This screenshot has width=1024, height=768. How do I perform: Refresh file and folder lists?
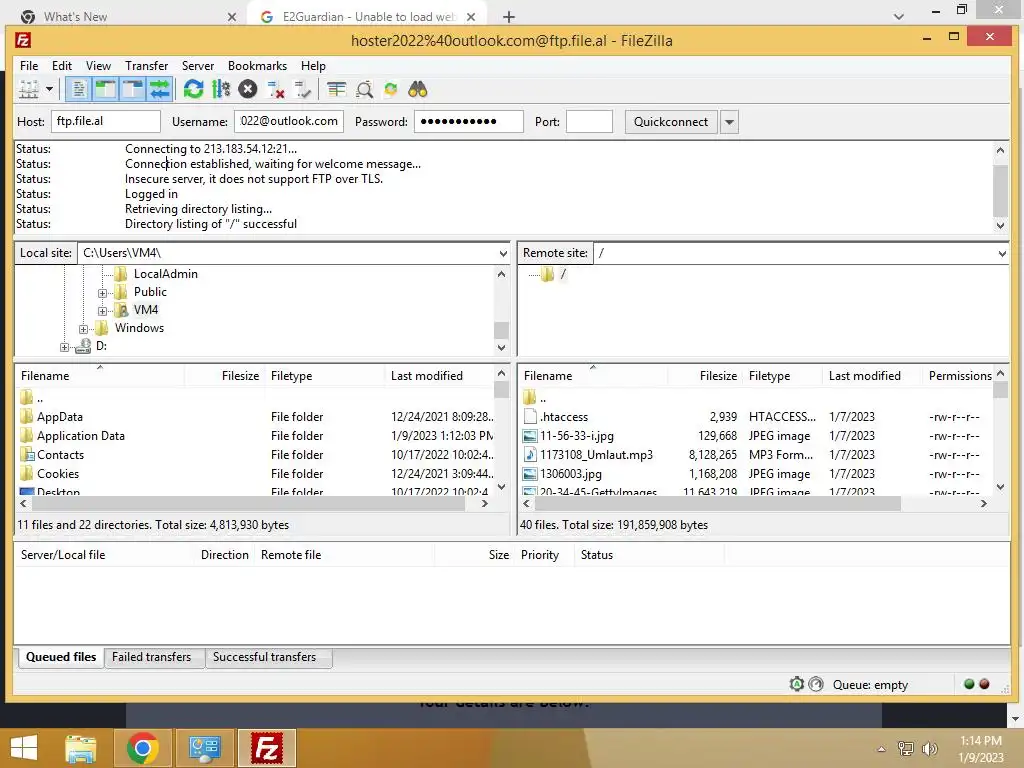[x=193, y=89]
